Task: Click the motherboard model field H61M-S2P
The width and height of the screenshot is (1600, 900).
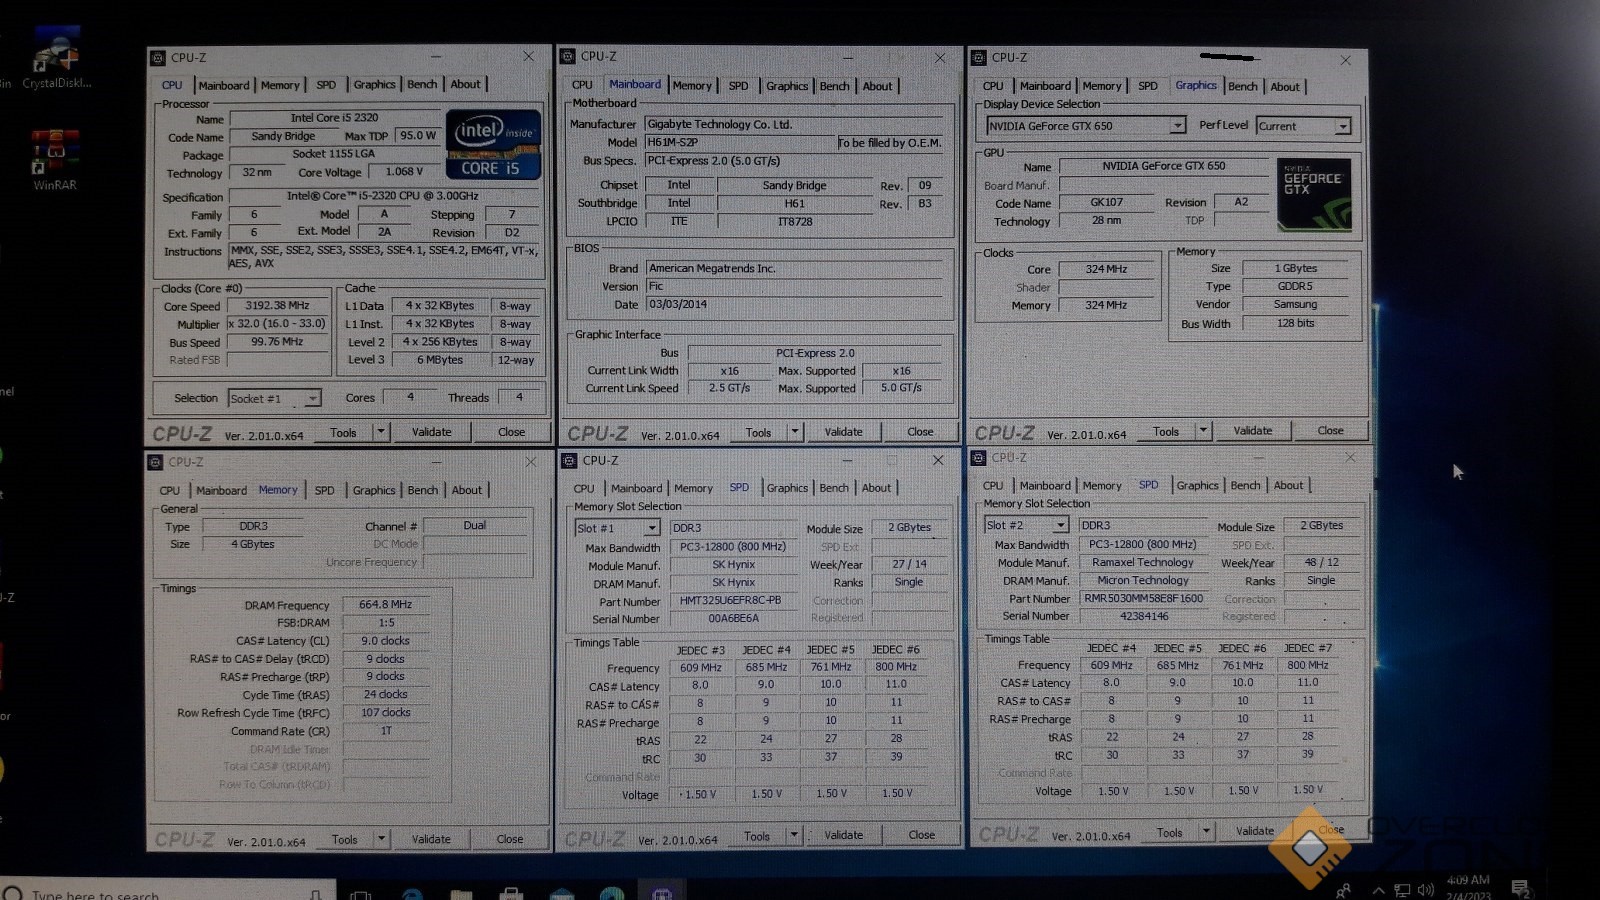Action: coord(740,142)
